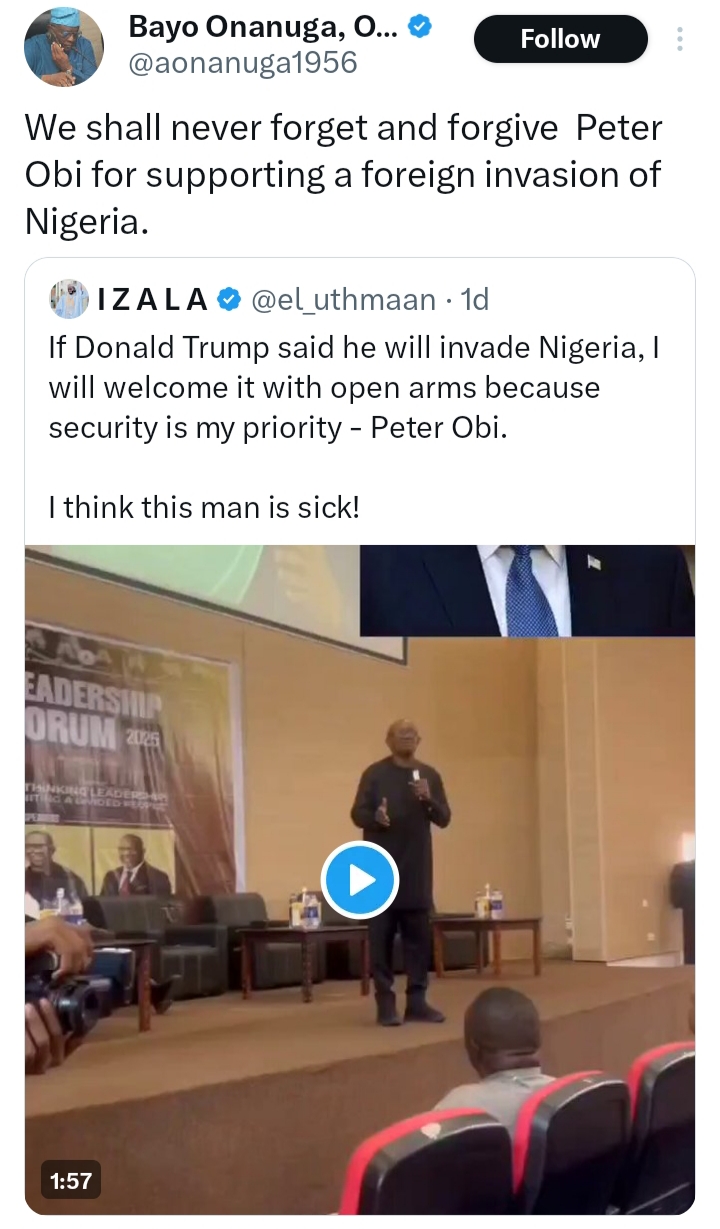Follow Bayo Onanuga's account
This screenshot has width=720, height=1229.
(560, 39)
